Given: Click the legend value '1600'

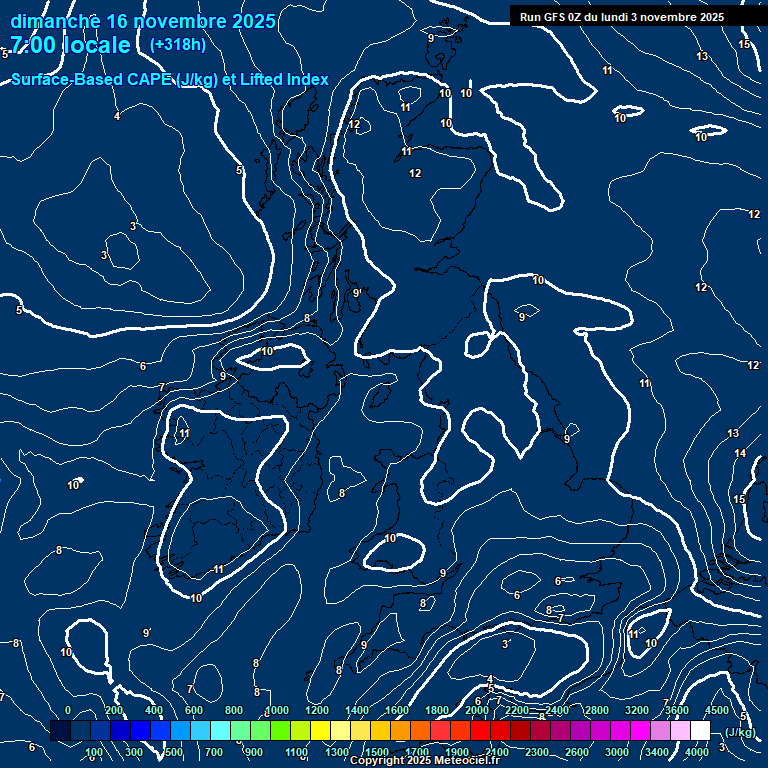Looking at the screenshot, I should [x=397, y=710].
